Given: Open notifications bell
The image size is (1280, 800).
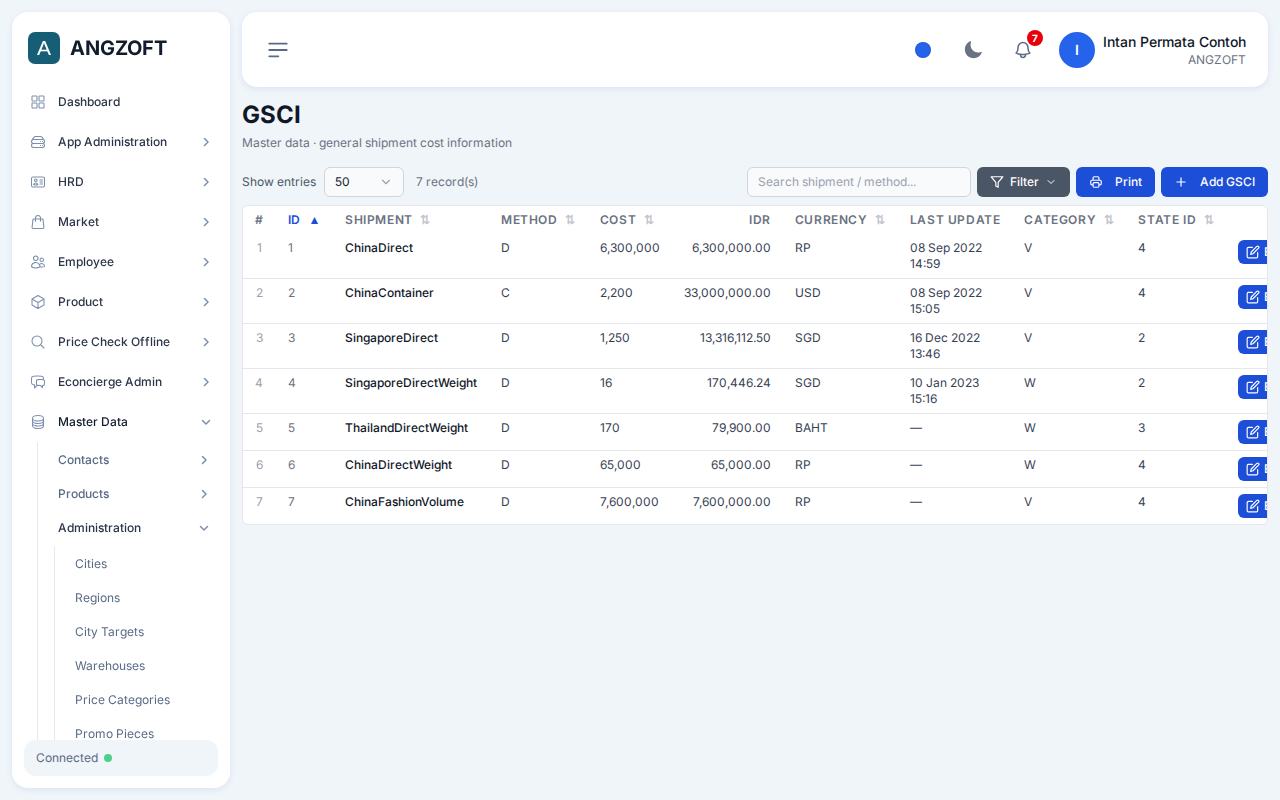Looking at the screenshot, I should [1023, 50].
